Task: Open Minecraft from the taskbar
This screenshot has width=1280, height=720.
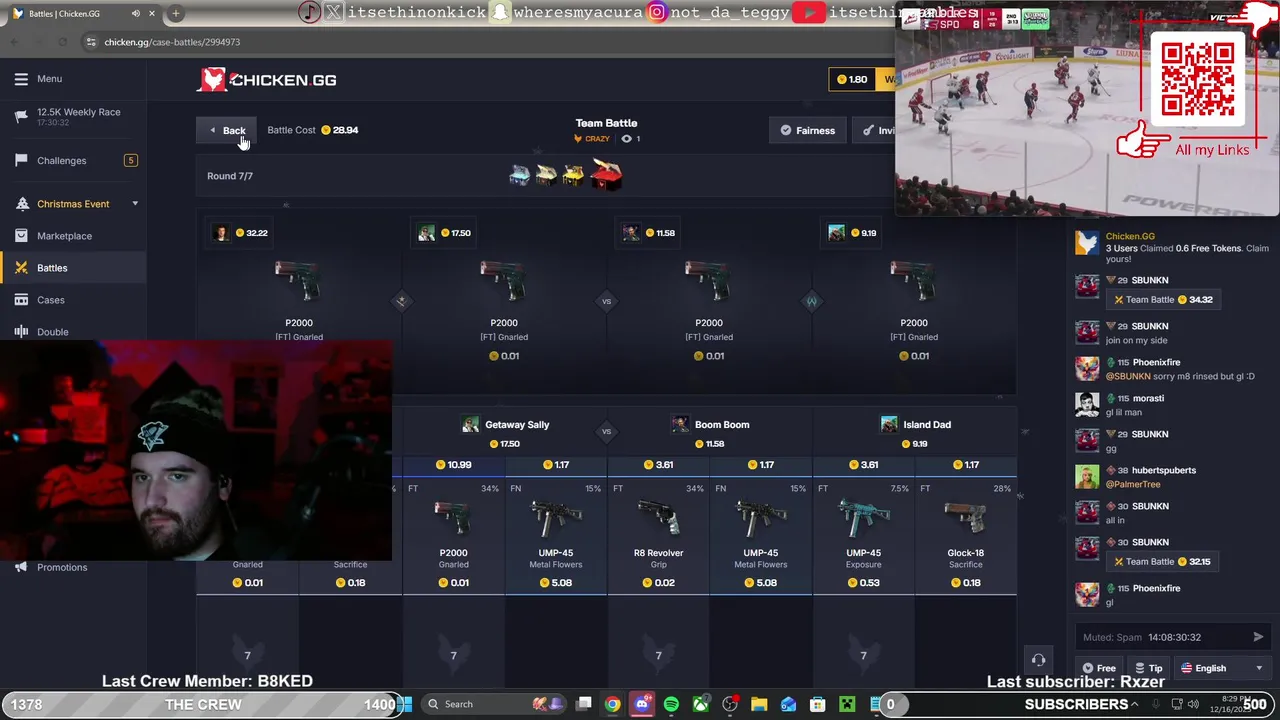Action: tap(847, 704)
